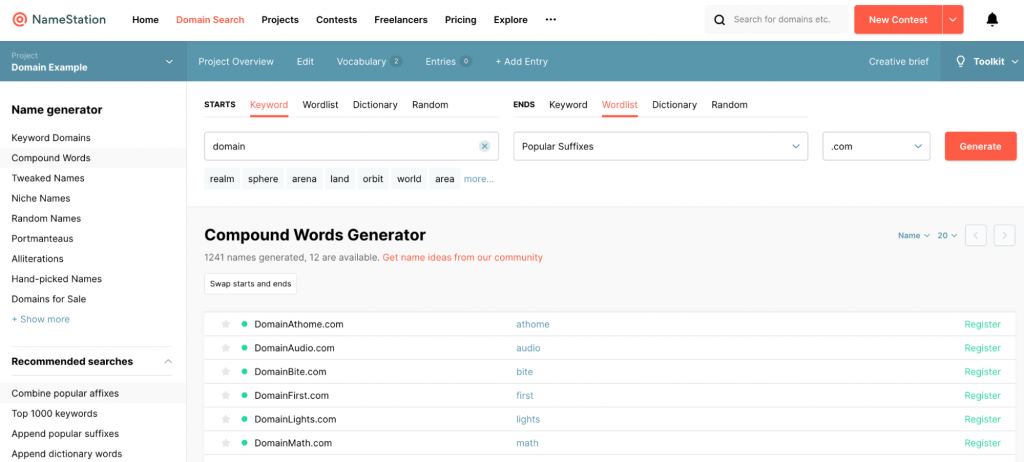Click + Add Entry
Screen dimensions: 1024x462
click(521, 61)
